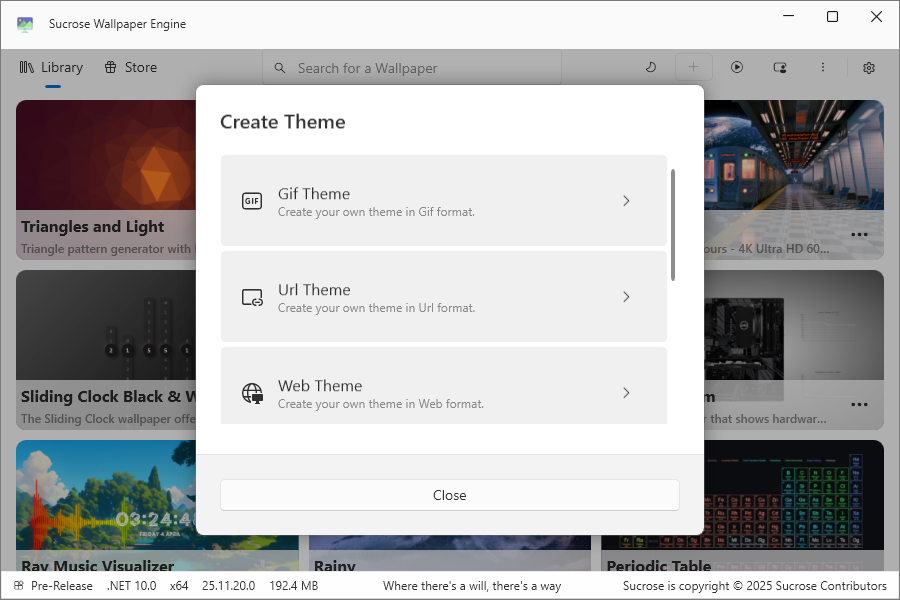Open more options on the train wallpaper card

click(x=859, y=235)
